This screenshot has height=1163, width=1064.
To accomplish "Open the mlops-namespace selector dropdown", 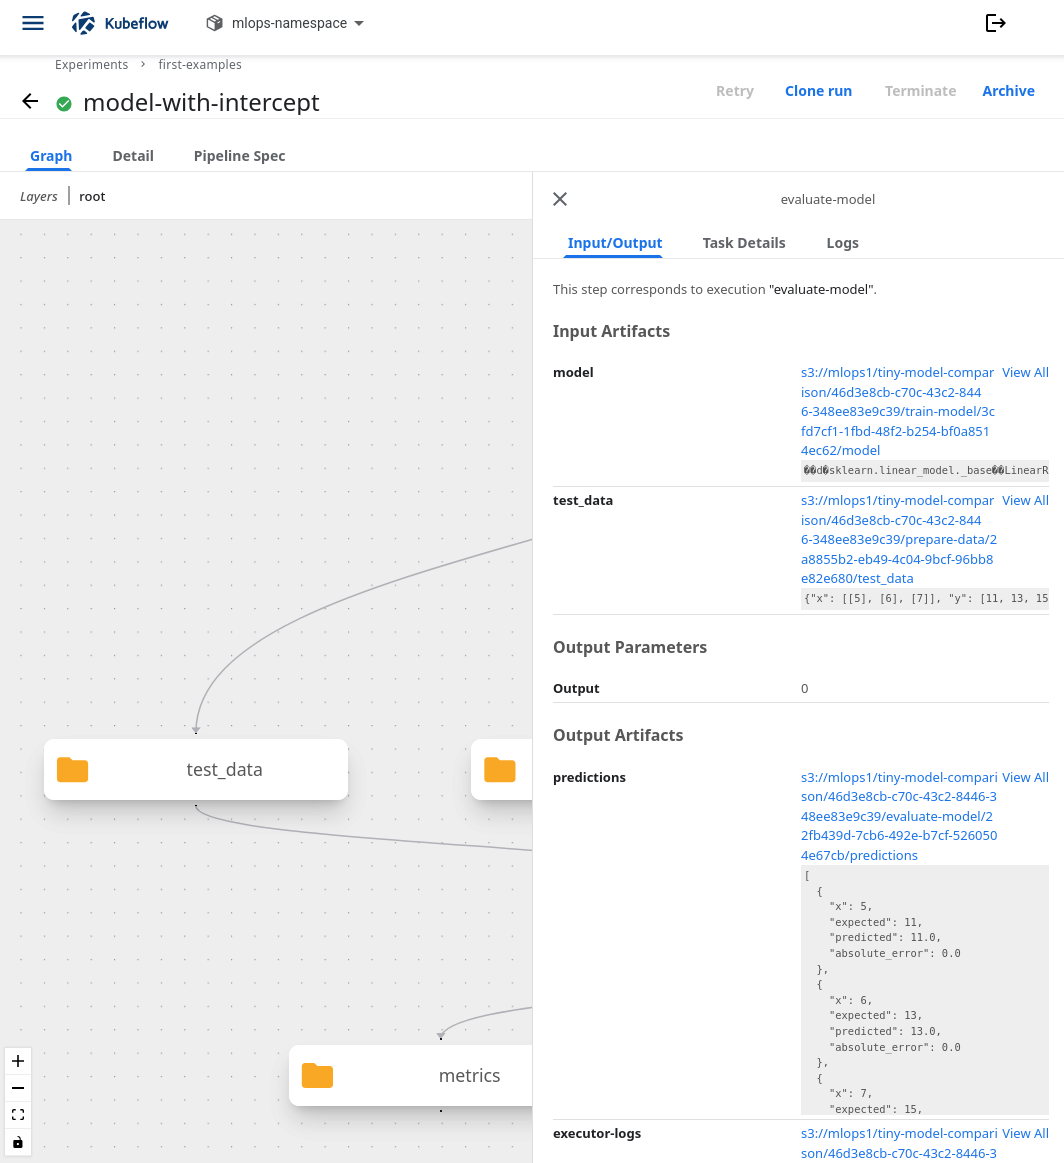I will [x=285, y=23].
